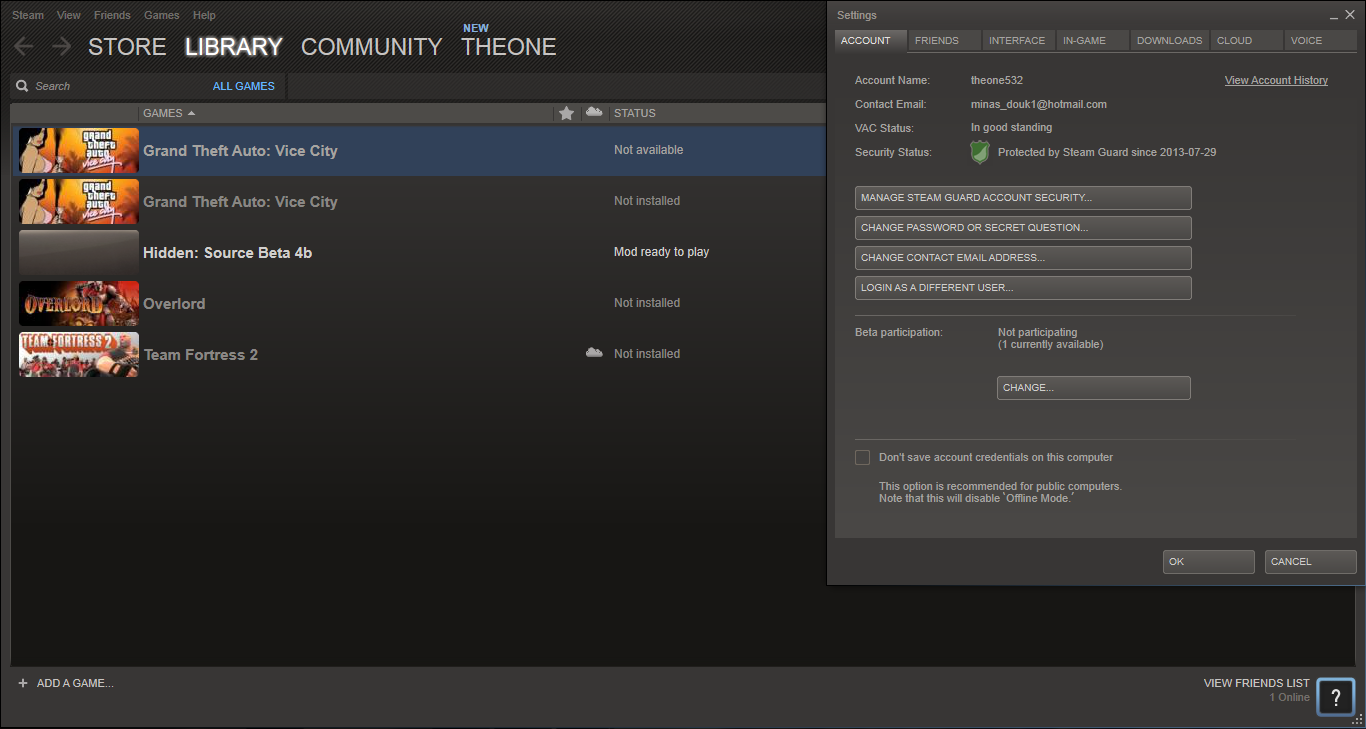Click the Team Fortress 2 thumbnail
1366x729 pixels.
pyautogui.click(x=79, y=354)
